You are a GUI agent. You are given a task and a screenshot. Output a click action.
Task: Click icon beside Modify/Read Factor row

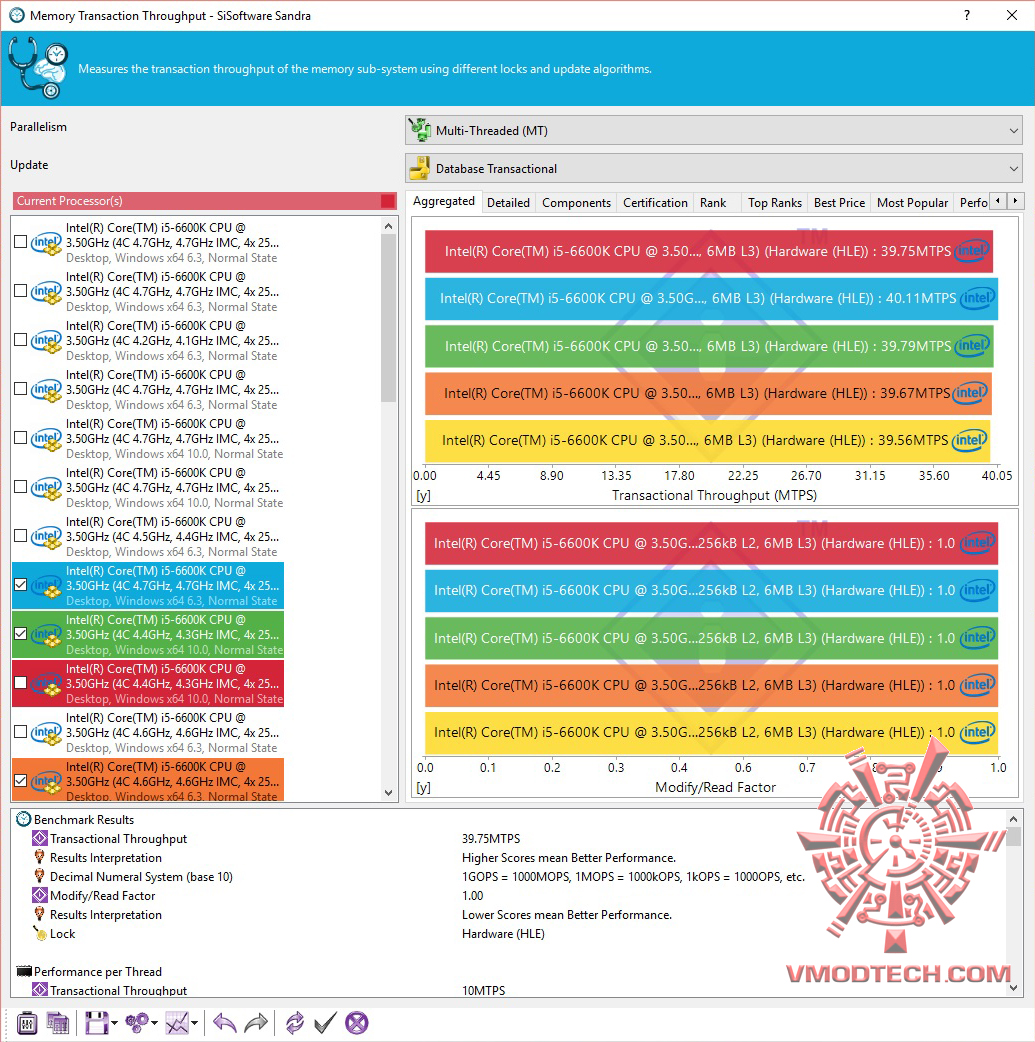point(40,896)
